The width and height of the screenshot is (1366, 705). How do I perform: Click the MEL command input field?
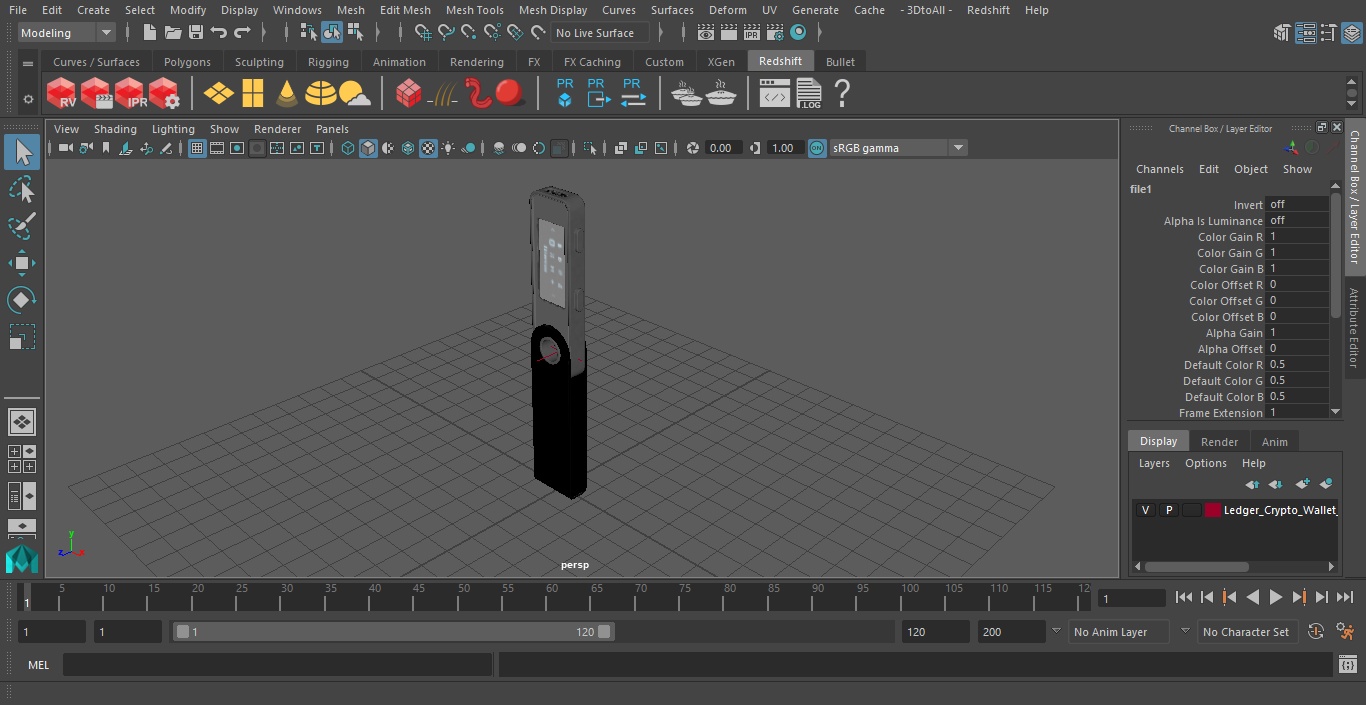coord(277,665)
